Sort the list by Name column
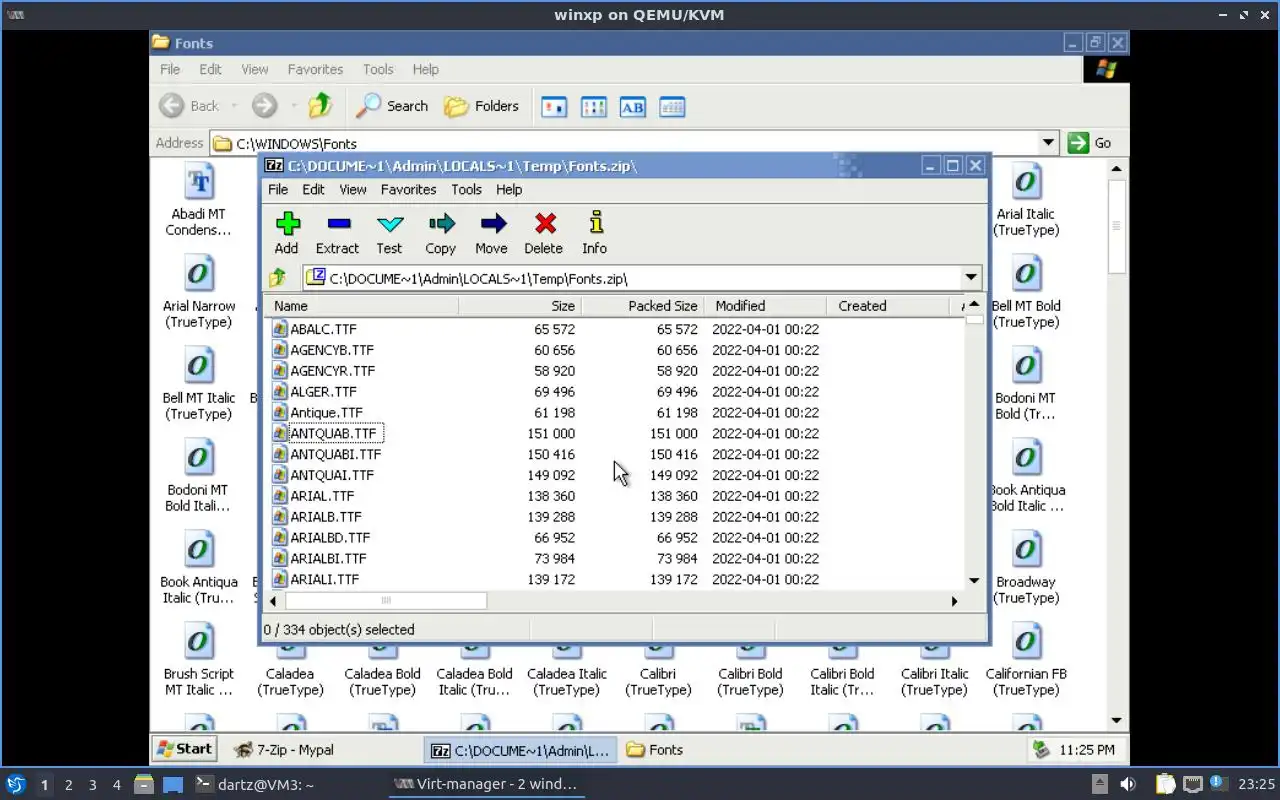Screen dimensions: 1280x800 [363, 306]
